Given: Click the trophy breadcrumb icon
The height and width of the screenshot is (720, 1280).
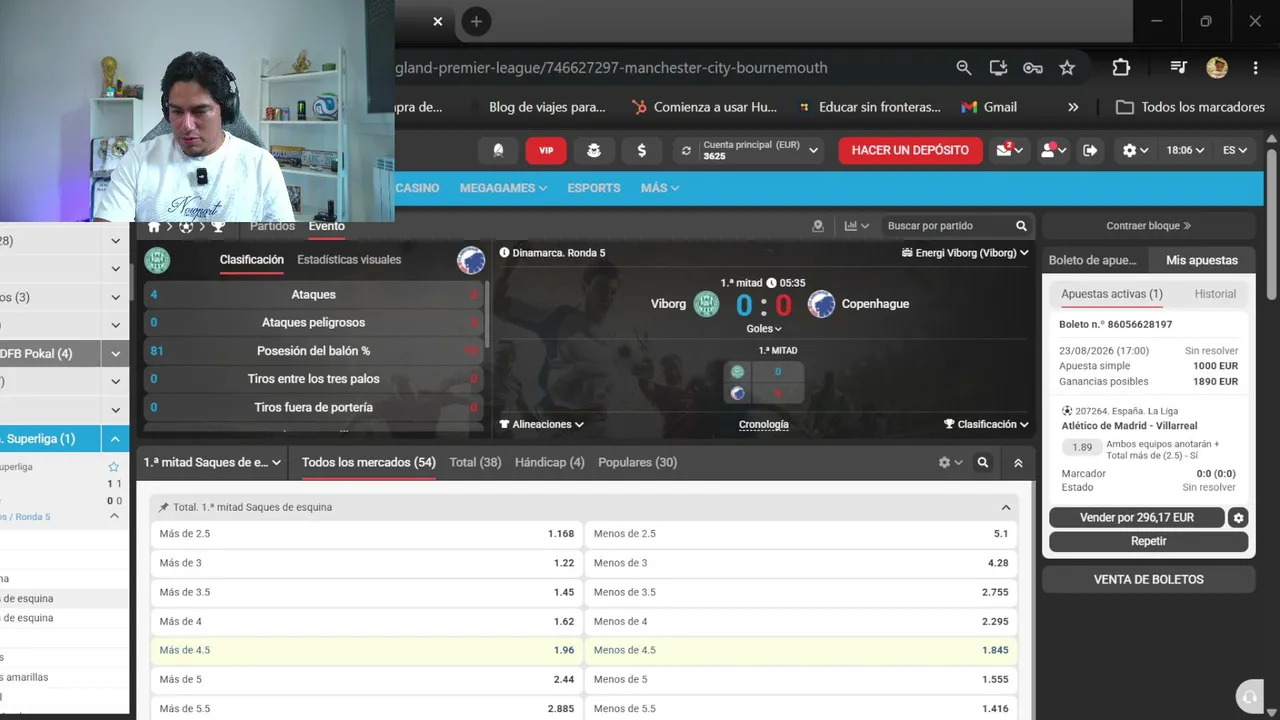Looking at the screenshot, I should point(218,227).
